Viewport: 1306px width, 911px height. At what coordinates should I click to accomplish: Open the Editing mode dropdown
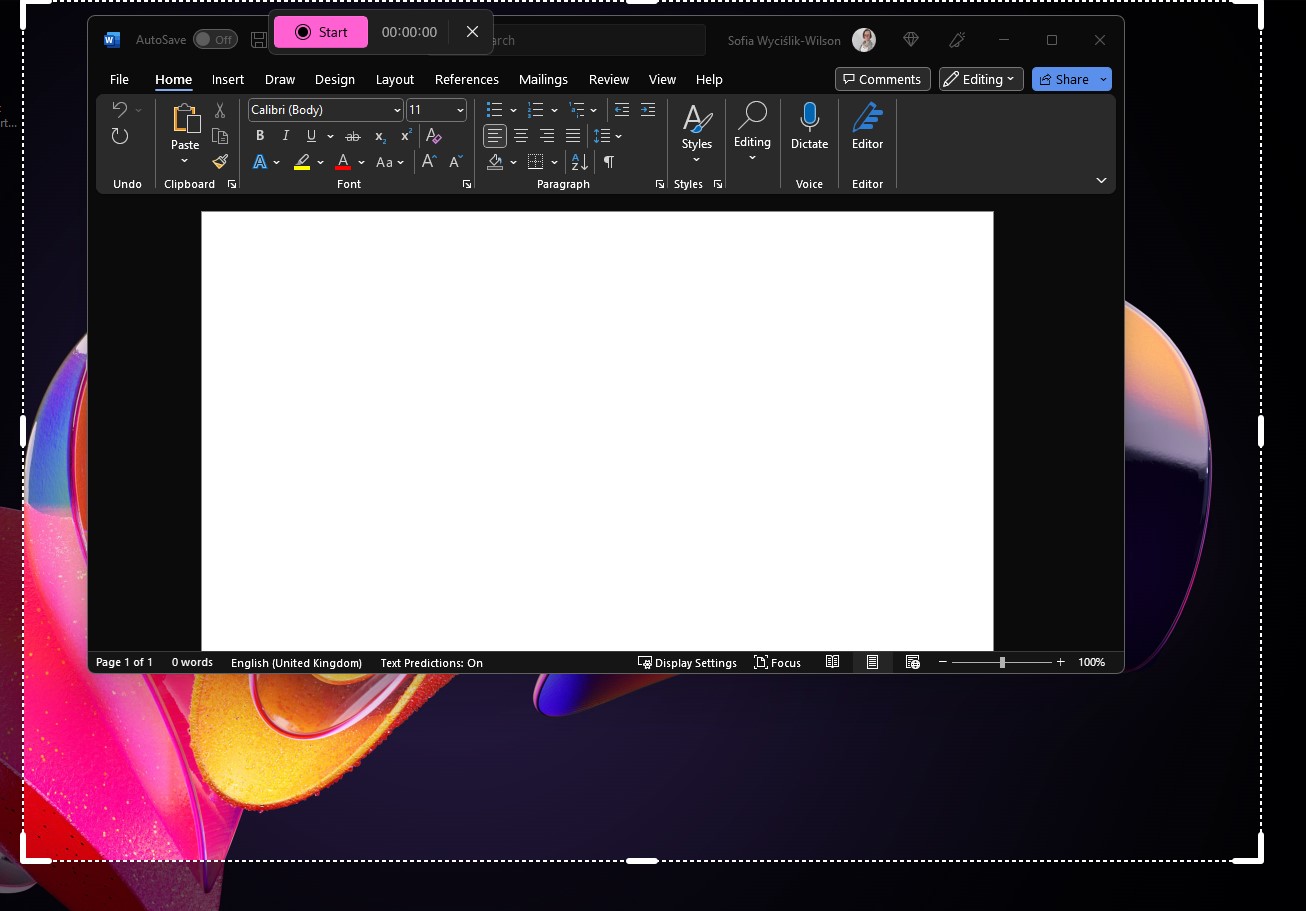point(980,79)
